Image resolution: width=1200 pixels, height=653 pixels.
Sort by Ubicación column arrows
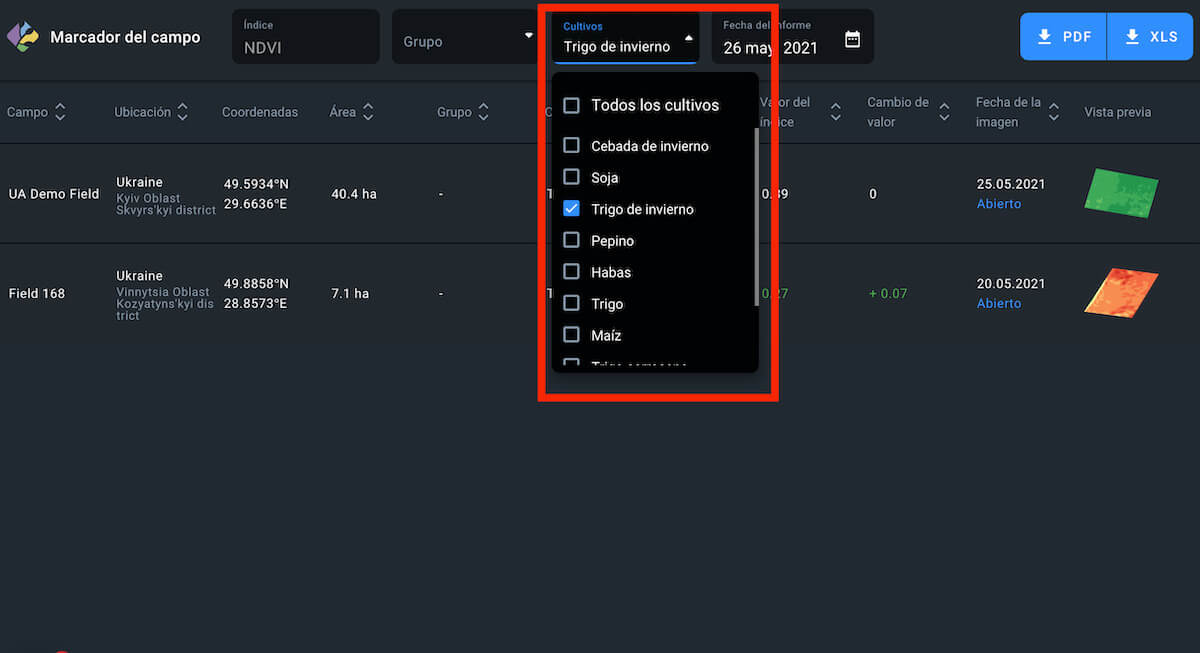click(x=182, y=112)
